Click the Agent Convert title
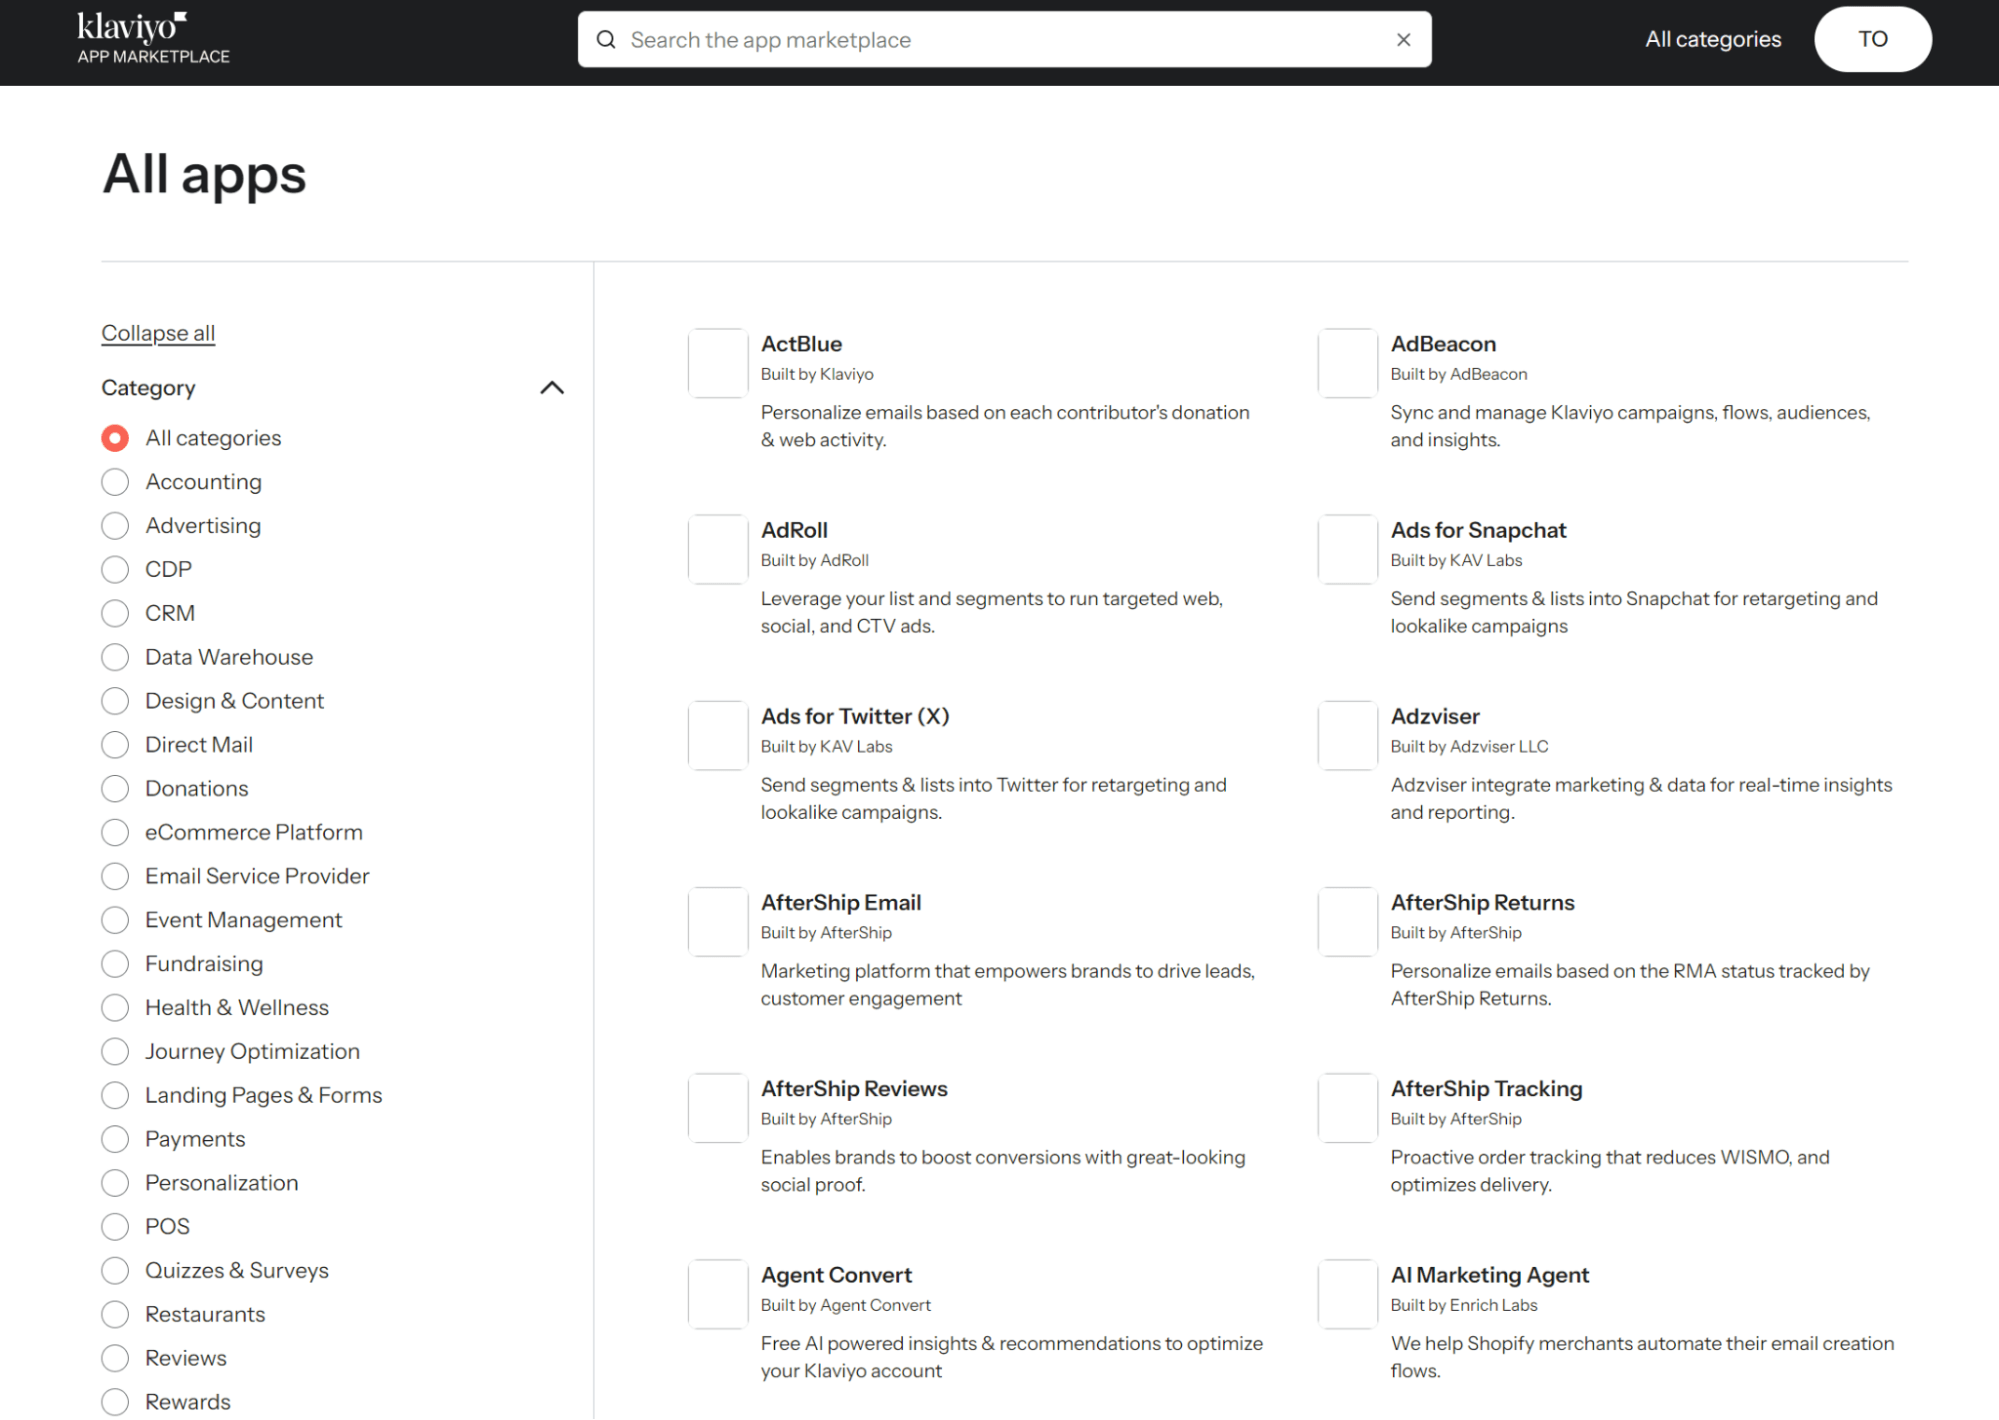Screen dimensions: 1999x1420 pos(836,1275)
